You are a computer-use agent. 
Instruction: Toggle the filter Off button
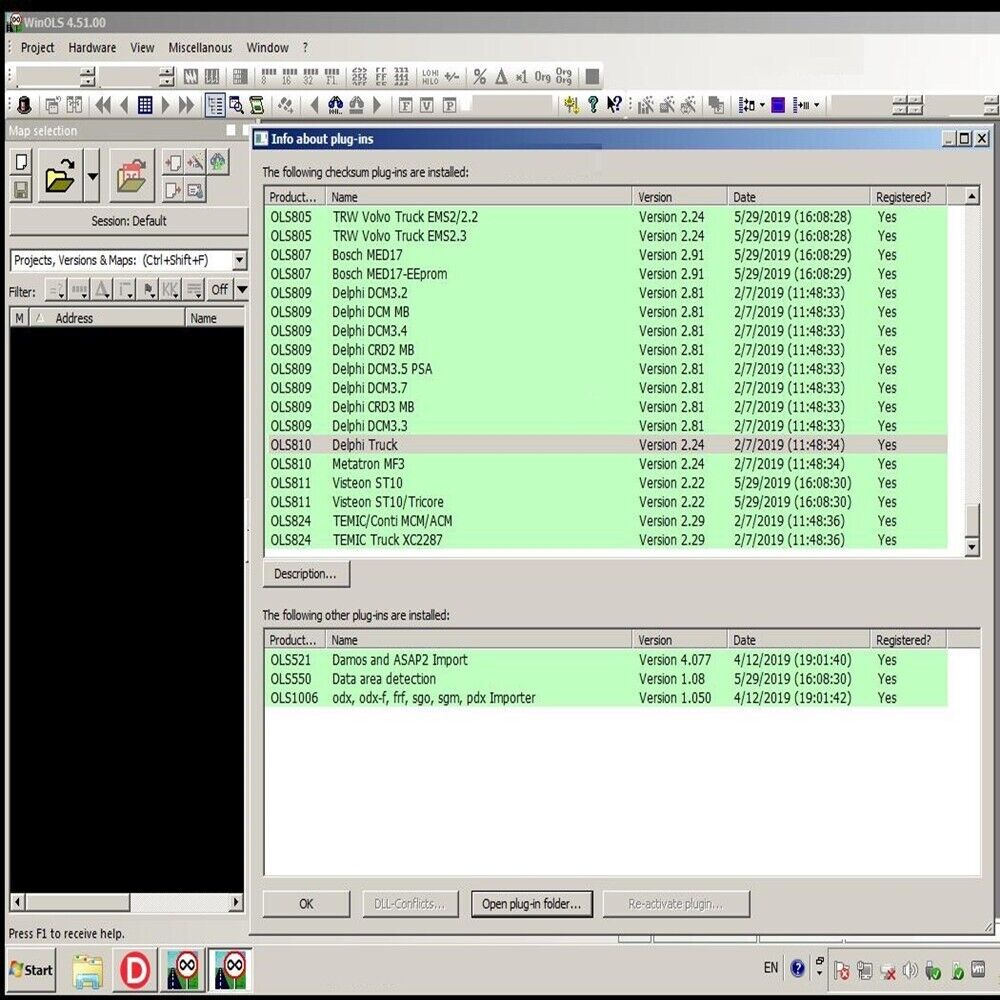(220, 290)
